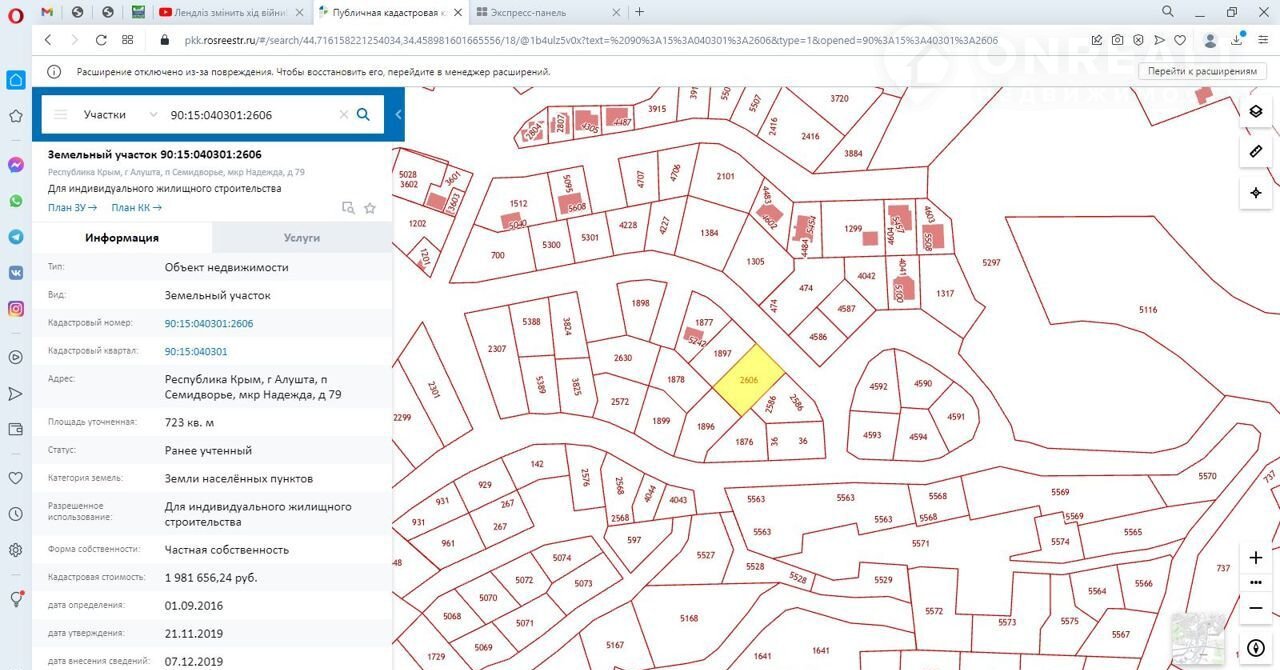Open the map layers panel

click(1256, 112)
